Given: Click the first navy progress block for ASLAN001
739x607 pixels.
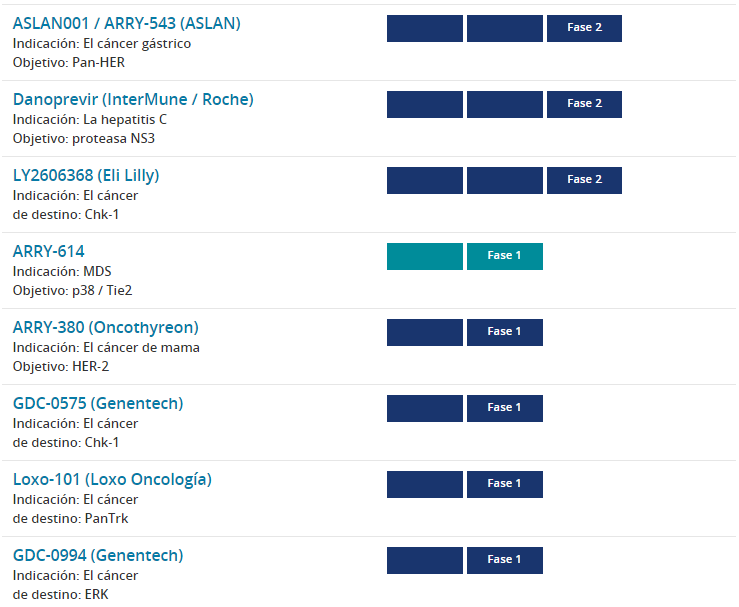Looking at the screenshot, I should (x=425, y=28).
